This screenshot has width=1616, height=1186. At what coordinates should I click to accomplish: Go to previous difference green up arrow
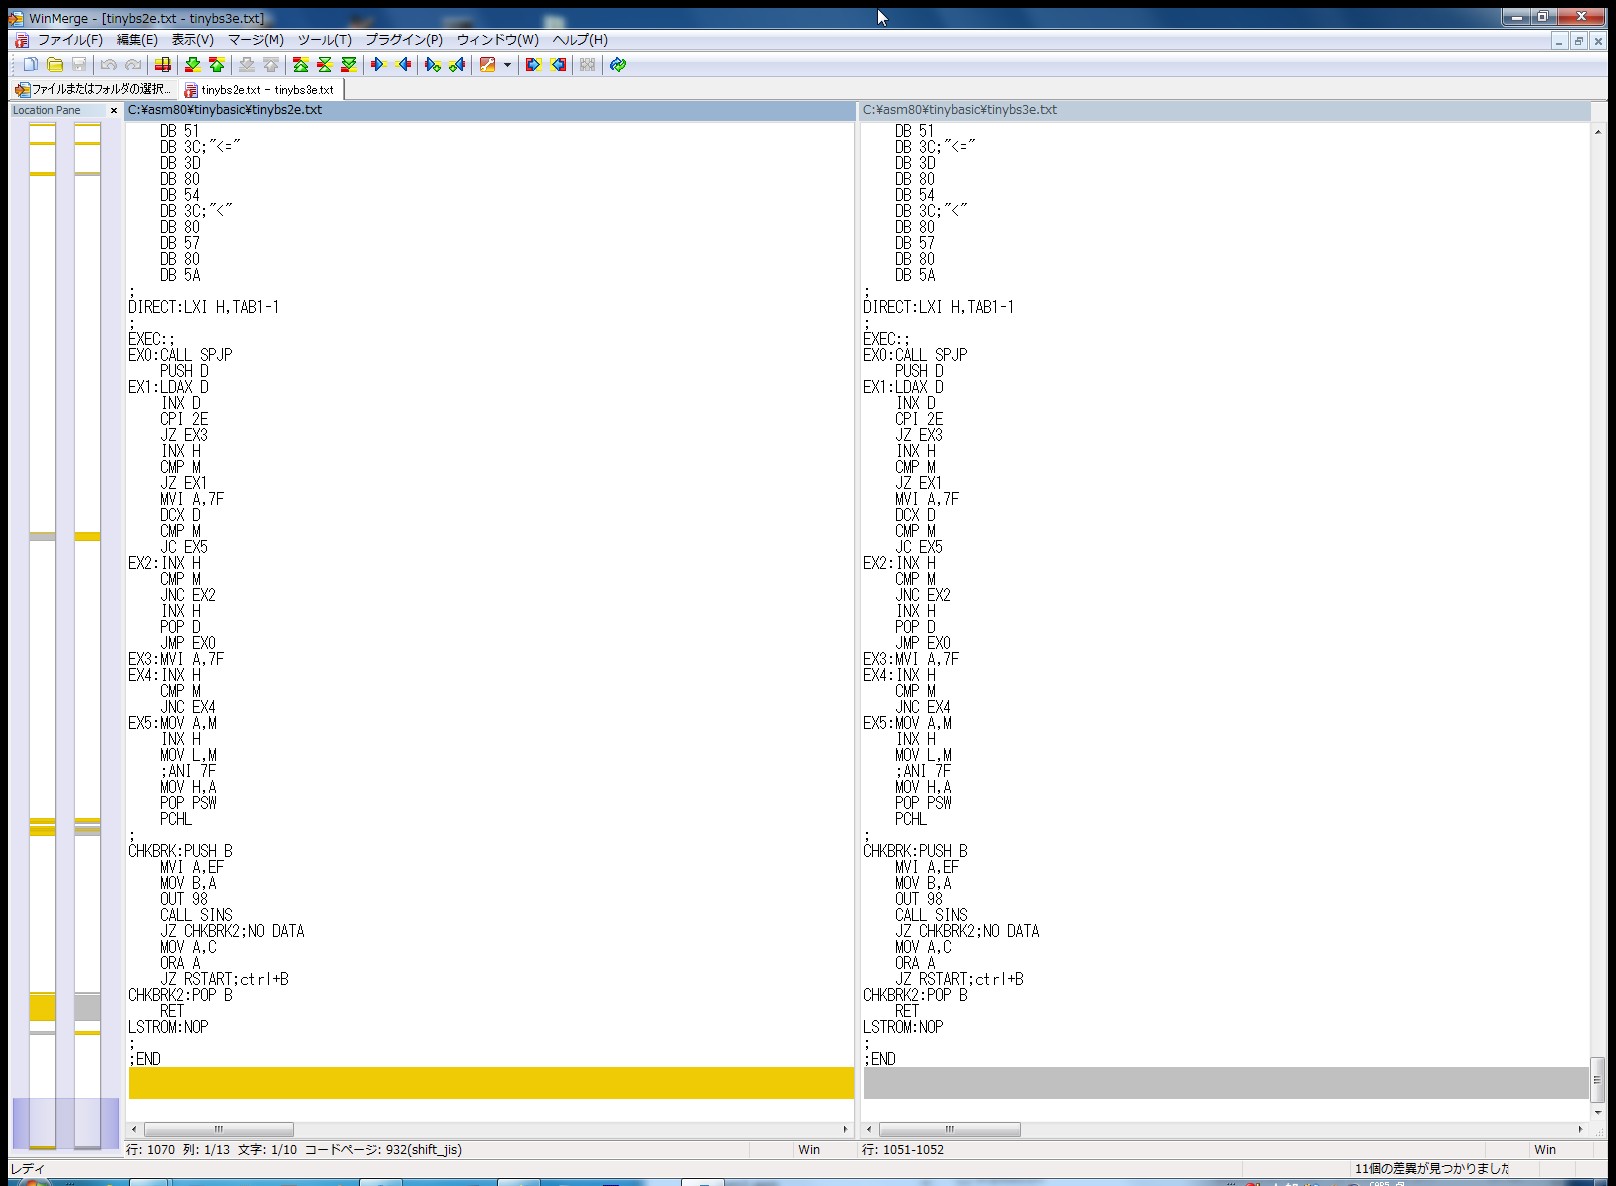217,65
